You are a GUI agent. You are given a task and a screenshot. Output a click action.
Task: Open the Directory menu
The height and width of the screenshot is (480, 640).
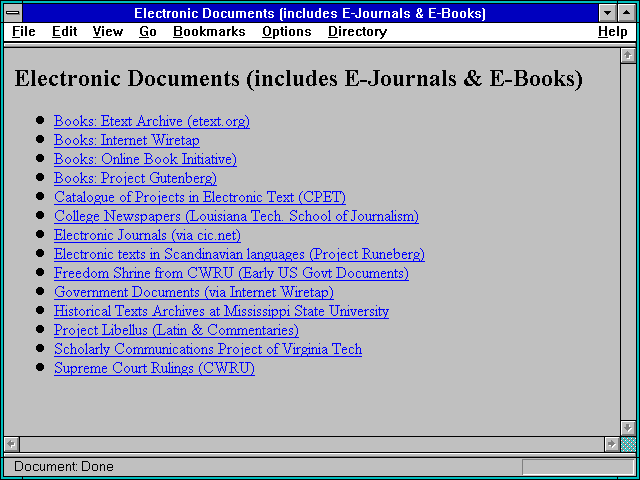click(x=358, y=32)
